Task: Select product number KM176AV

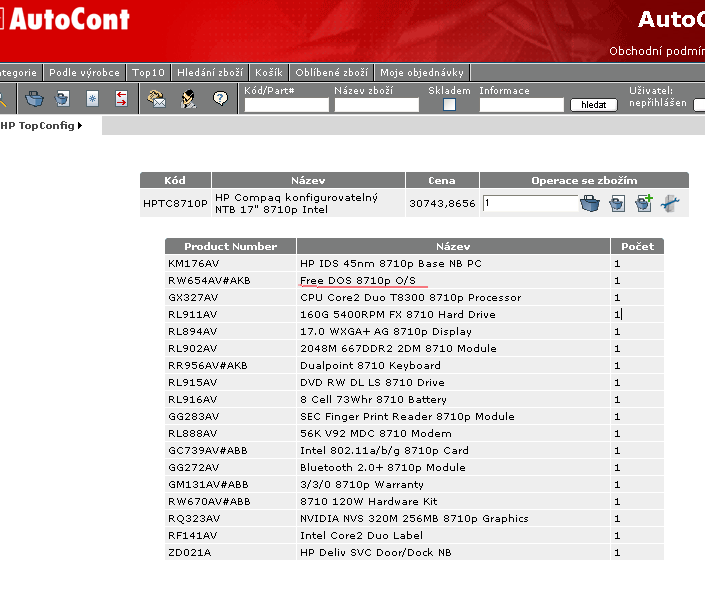Action: click(193, 264)
